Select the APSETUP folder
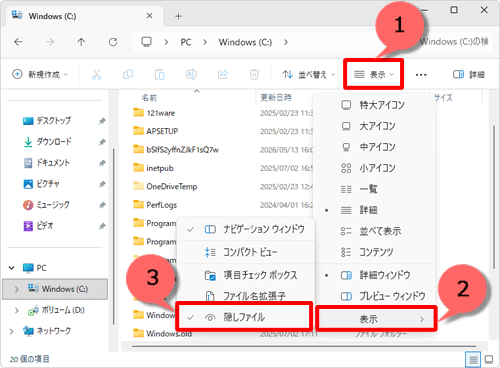This screenshot has width=500, height=368. (156, 131)
